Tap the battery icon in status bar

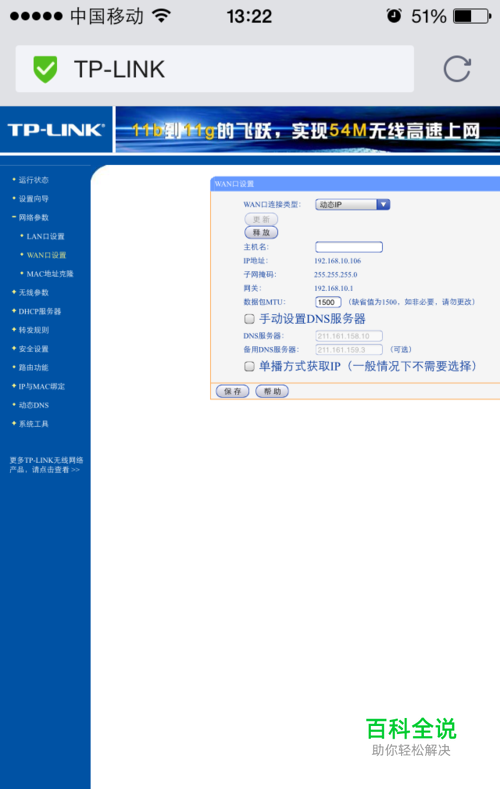472,16
